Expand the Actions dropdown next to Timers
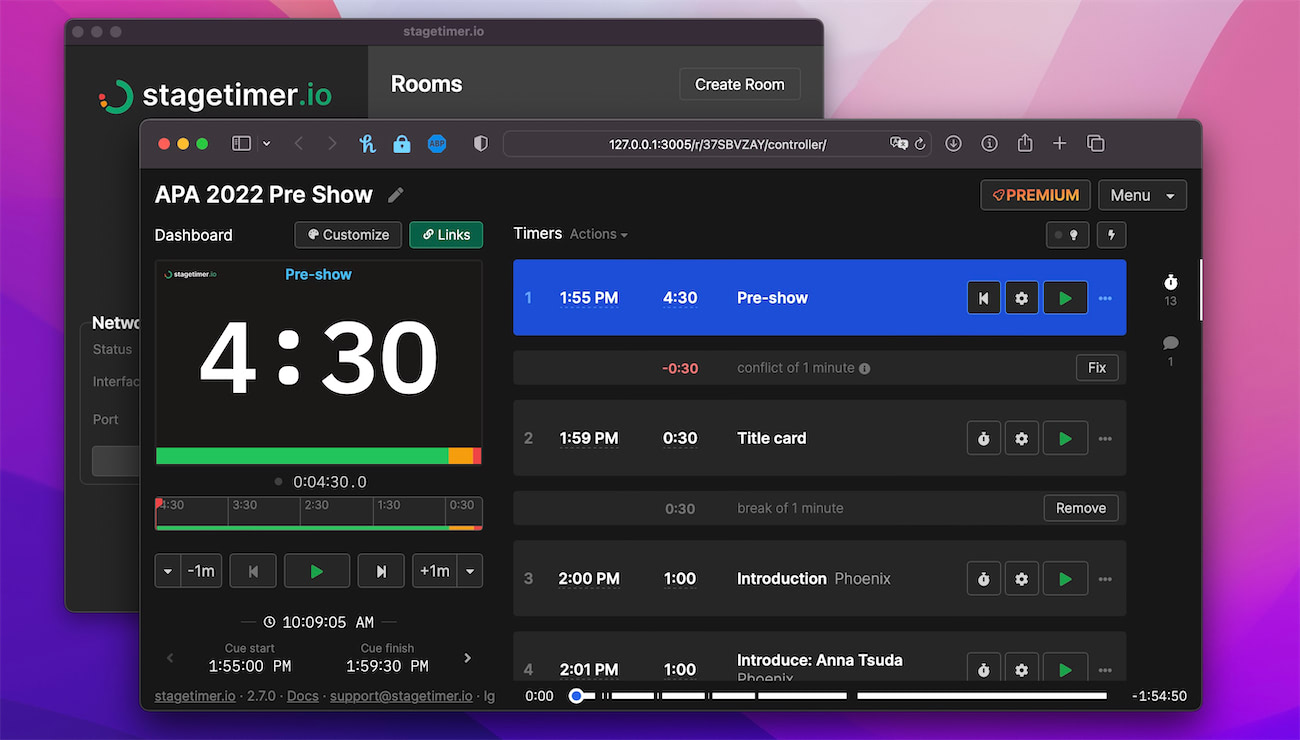Viewport: 1300px width, 740px height. (598, 234)
